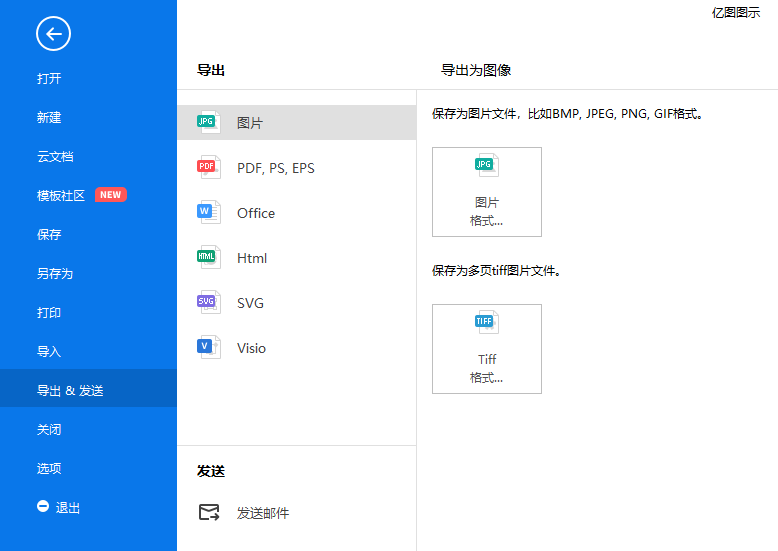Image resolution: width=778 pixels, height=551 pixels.
Task: Click the 导出 section heading
Action: point(211,70)
